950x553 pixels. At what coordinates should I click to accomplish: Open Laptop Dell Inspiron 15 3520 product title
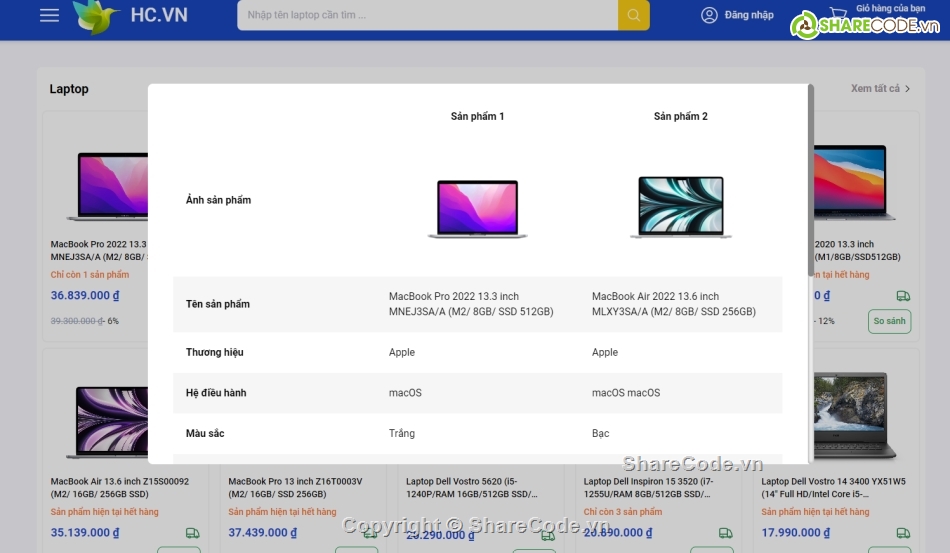655,487
